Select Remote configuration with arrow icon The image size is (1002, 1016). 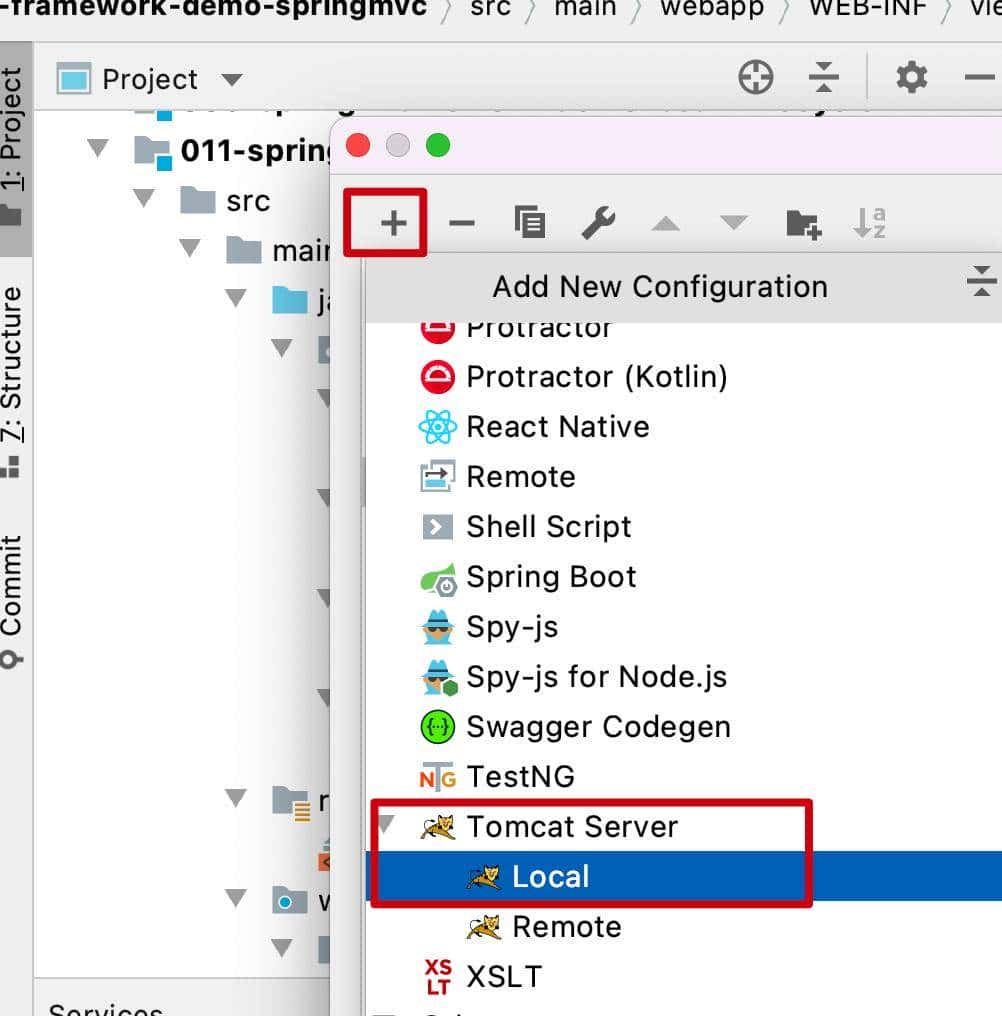pyautogui.click(x=684, y=477)
